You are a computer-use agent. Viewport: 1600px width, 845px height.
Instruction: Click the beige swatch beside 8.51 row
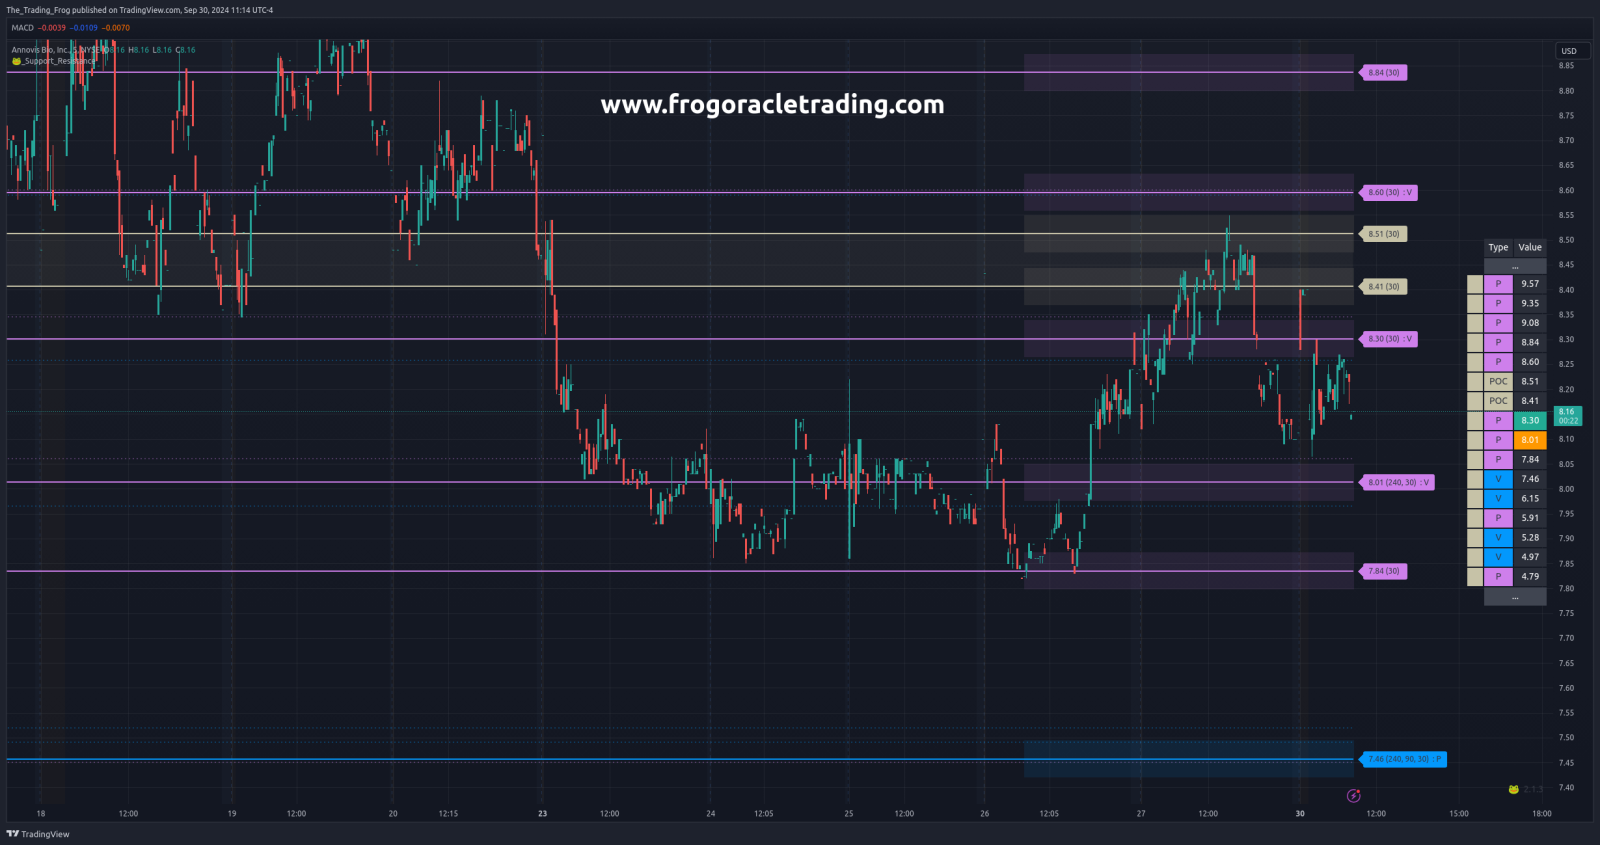pyautogui.click(x=1475, y=381)
